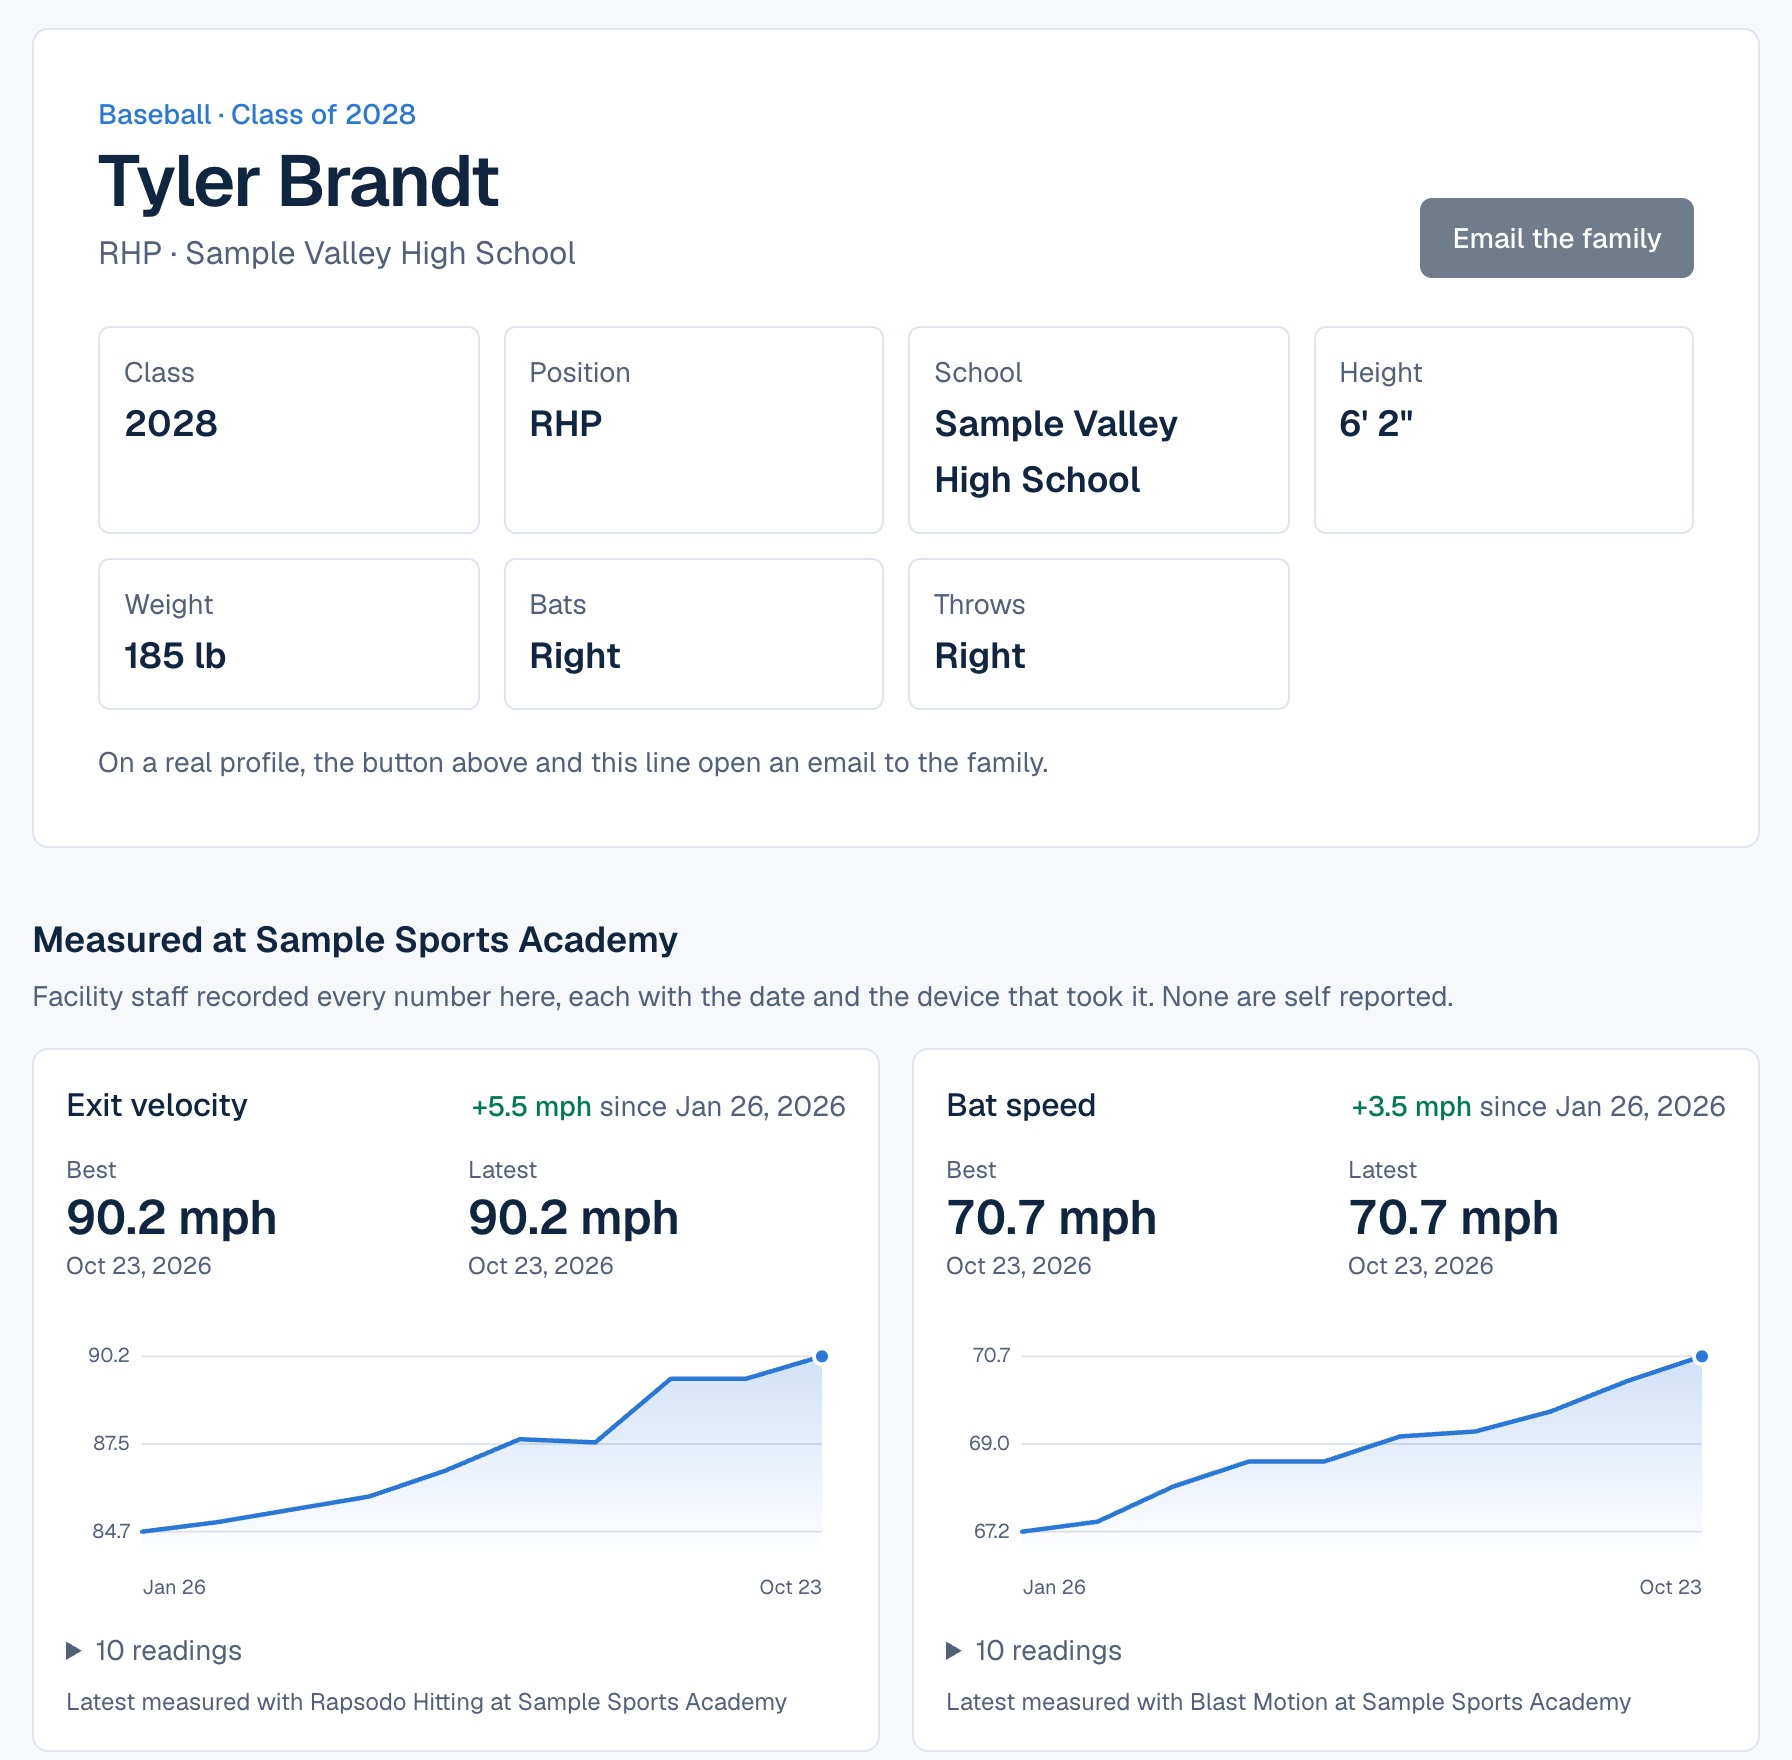Click the "67.2" axis label on Bat speed chart

click(991, 1532)
